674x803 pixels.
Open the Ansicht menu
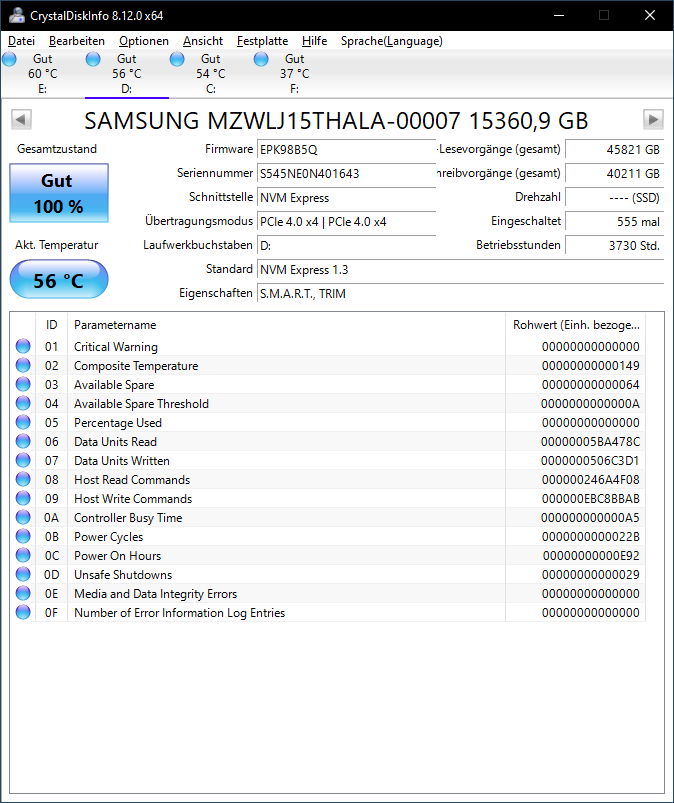coord(203,41)
